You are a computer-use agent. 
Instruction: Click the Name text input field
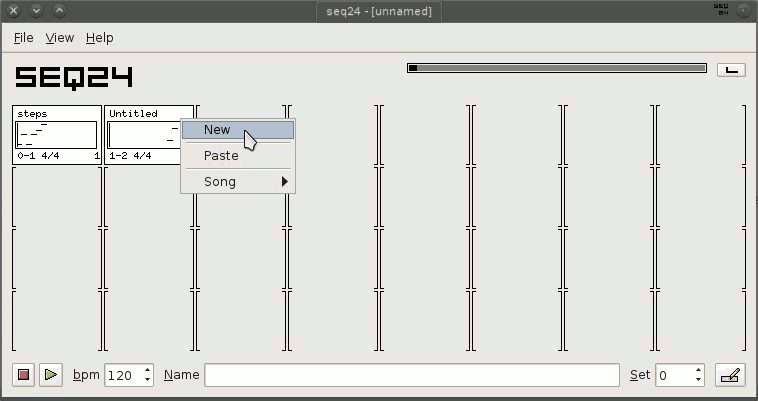[411, 375]
